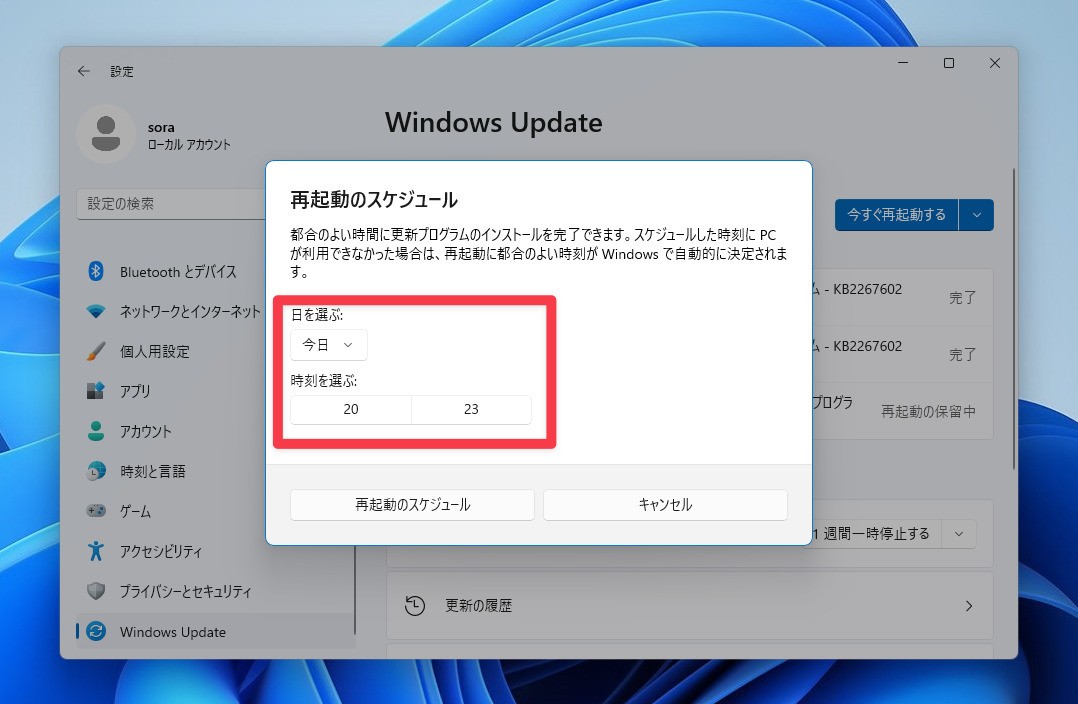Click the アクセシビリティ figure icon
This screenshot has height=704, width=1078.
click(96, 551)
